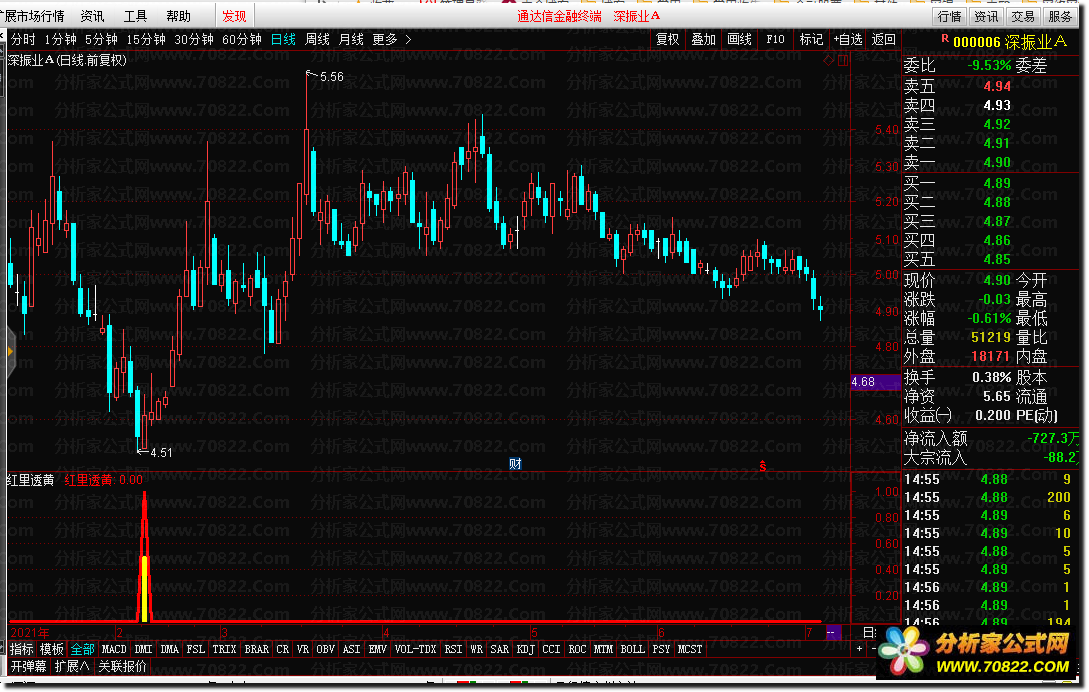Switch indicator to VOL-TDX
The image size is (1089, 692).
tap(415, 649)
